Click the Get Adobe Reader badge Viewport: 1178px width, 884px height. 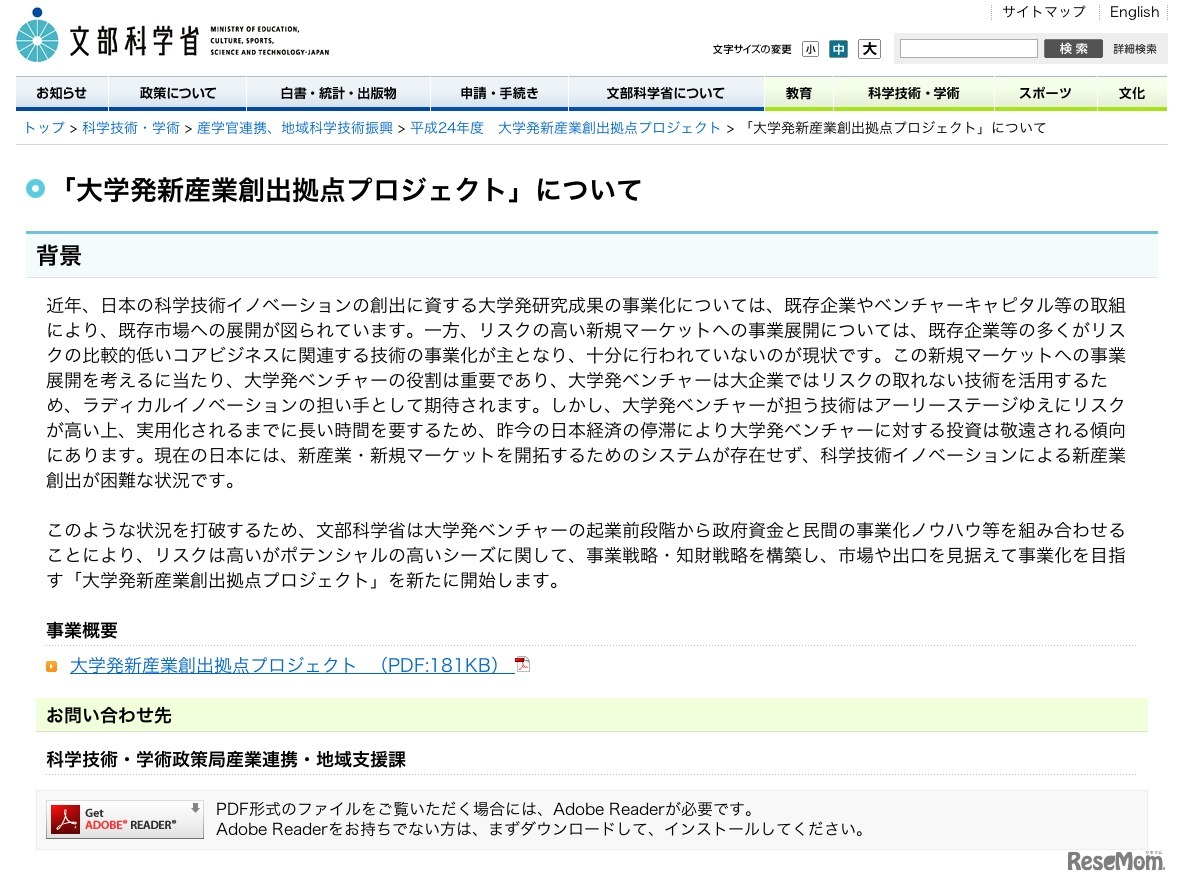(122, 818)
